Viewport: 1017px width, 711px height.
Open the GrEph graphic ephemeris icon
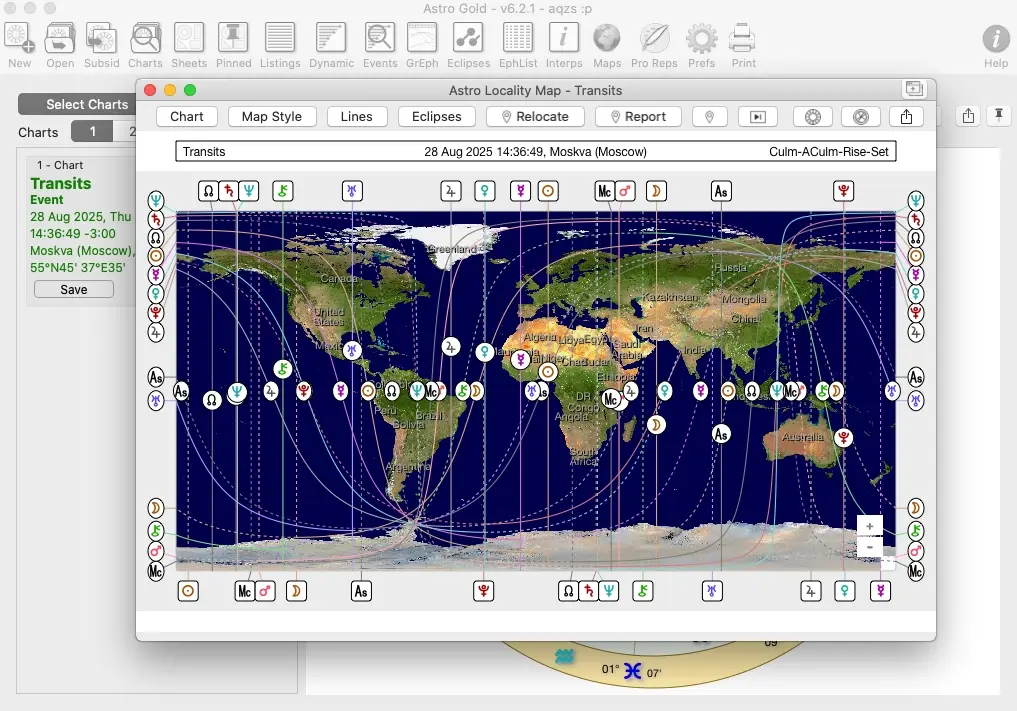point(422,45)
